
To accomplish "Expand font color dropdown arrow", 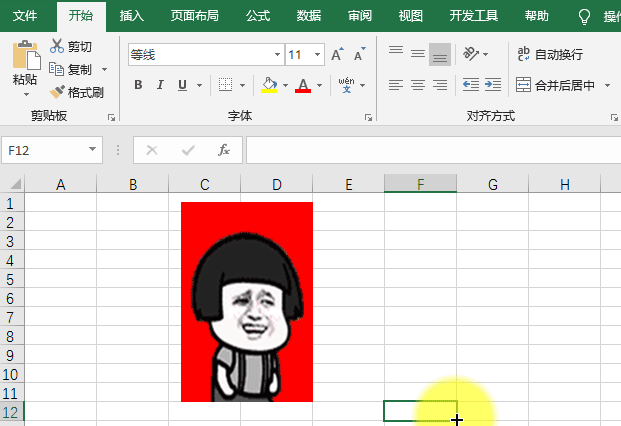I will [x=320, y=85].
